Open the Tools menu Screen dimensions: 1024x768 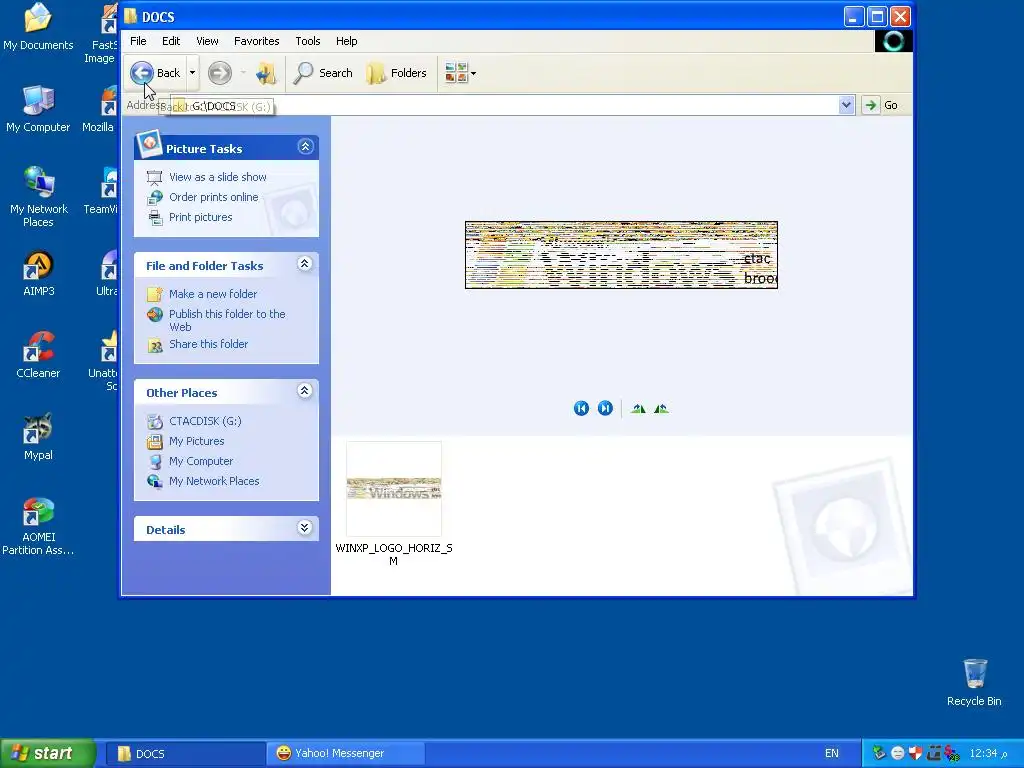(308, 41)
